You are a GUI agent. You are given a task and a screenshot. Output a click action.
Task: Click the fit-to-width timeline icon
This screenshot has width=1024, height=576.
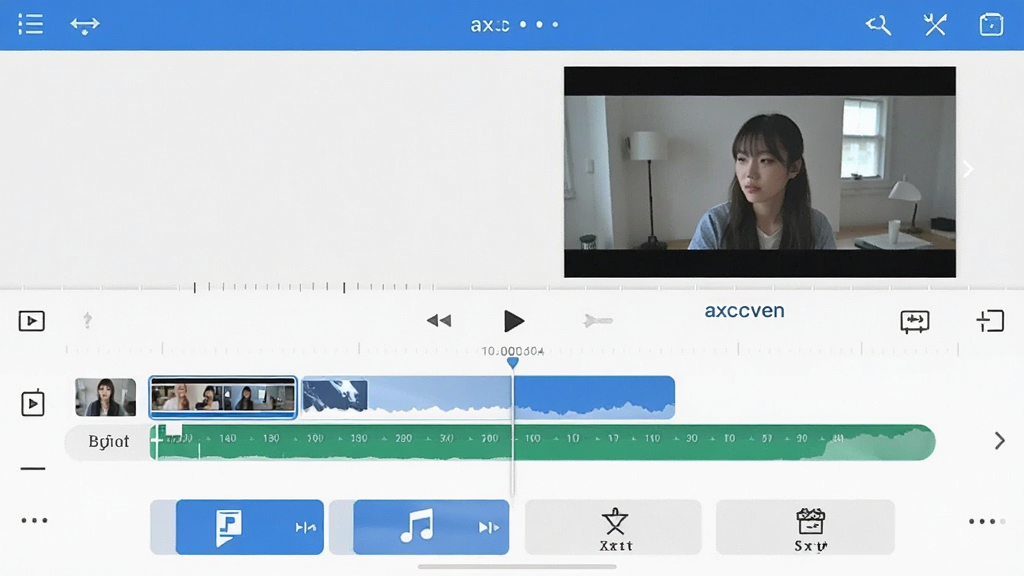pyautogui.click(x=914, y=321)
